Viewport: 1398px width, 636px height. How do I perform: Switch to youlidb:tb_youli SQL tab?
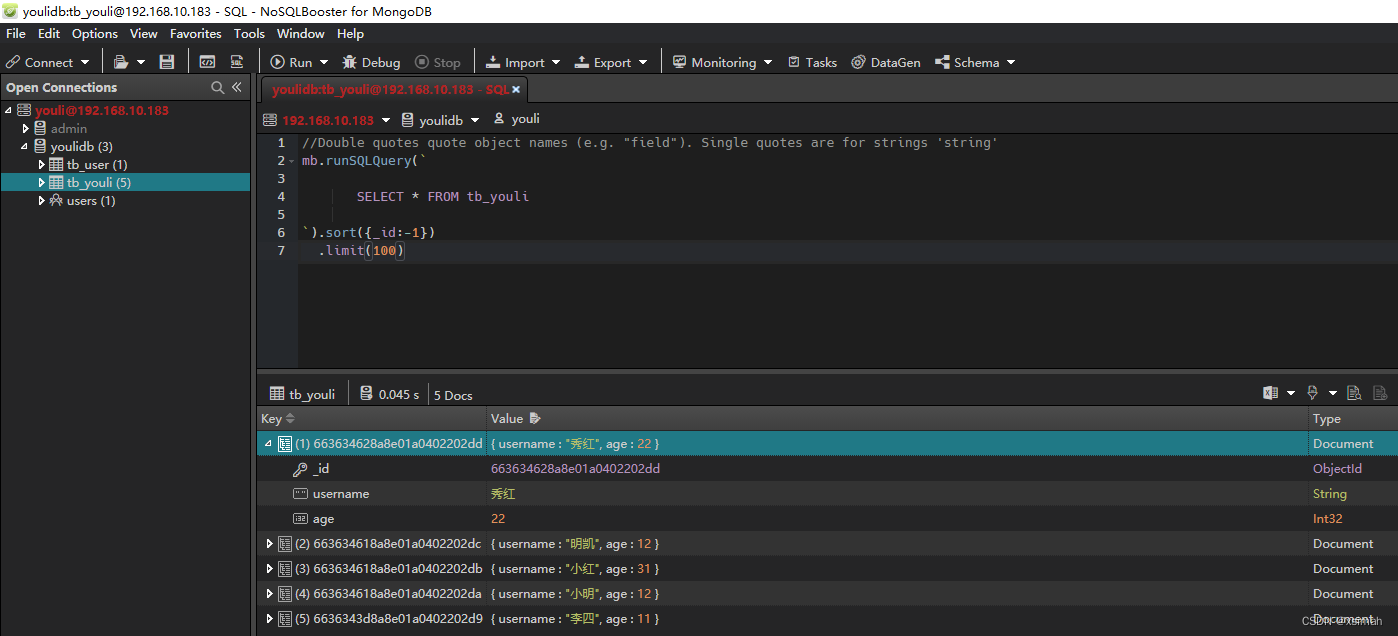tap(390, 89)
